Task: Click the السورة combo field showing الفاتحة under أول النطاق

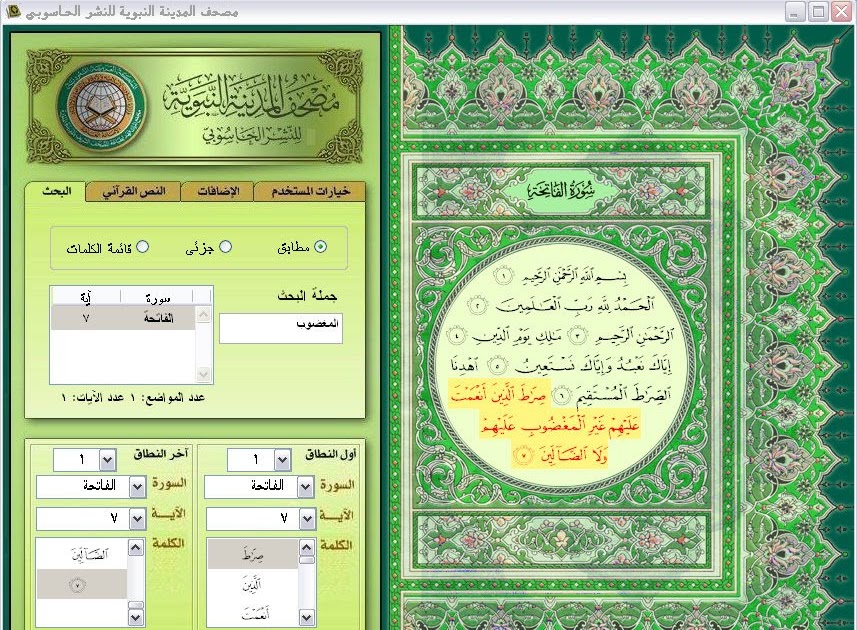Action: [259, 487]
